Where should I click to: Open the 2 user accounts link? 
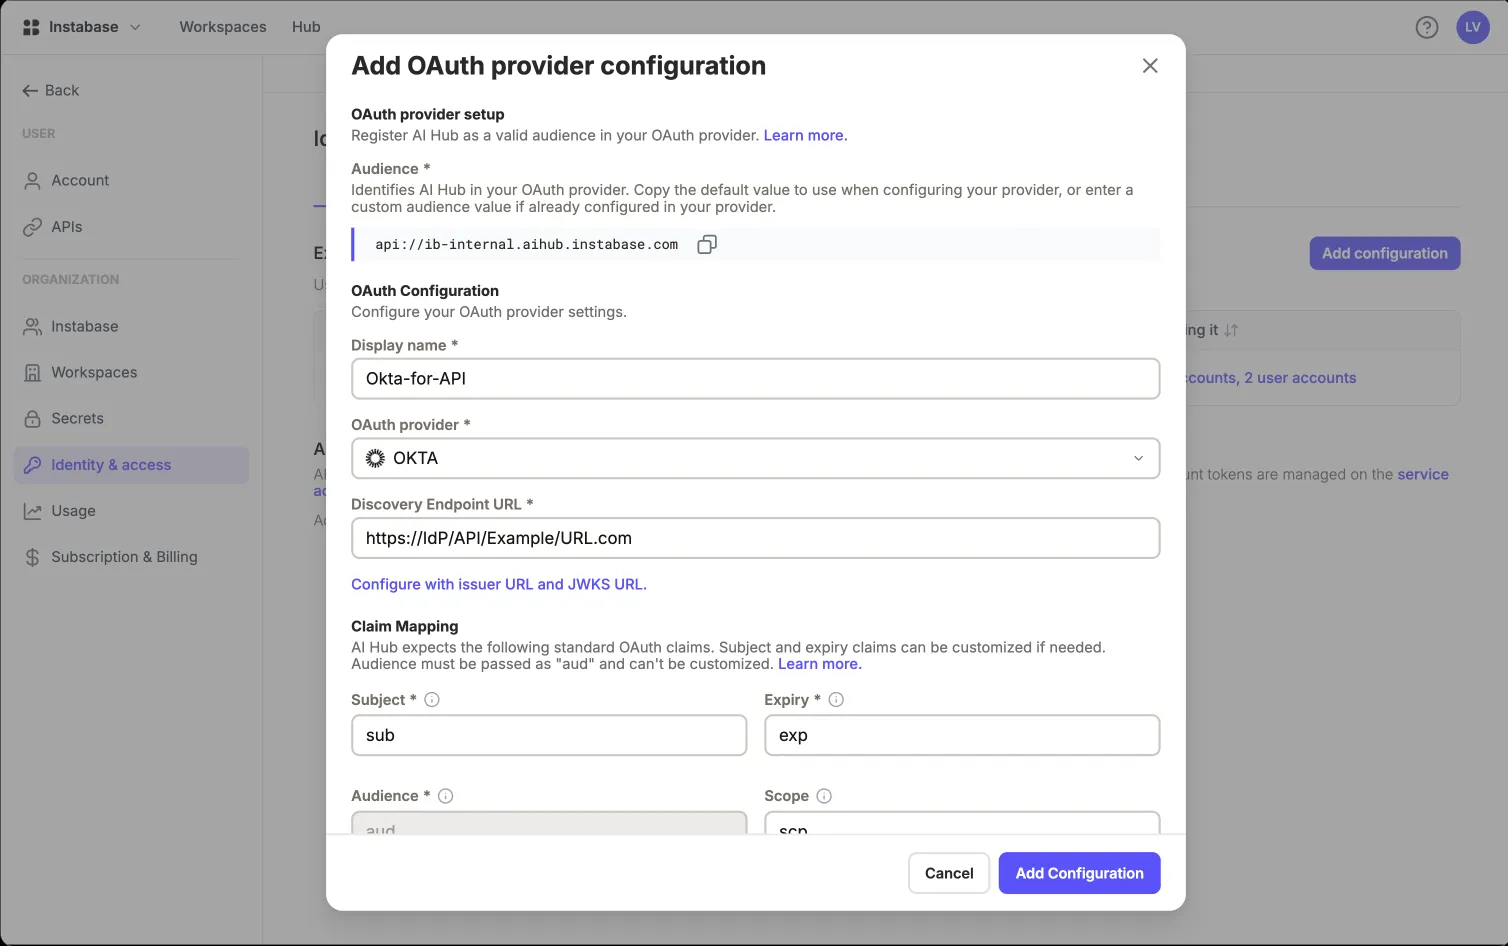[1300, 378]
